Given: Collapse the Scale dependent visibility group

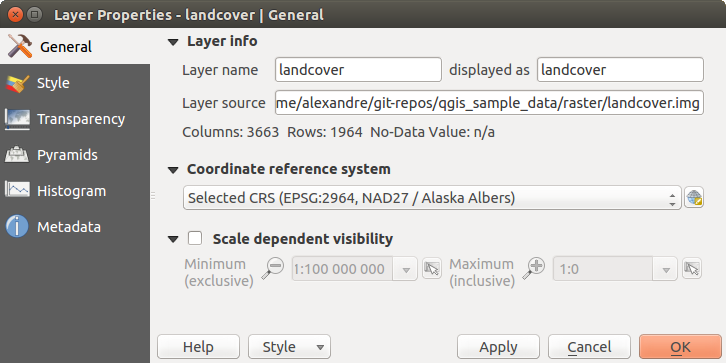Looking at the screenshot, I should [173, 239].
